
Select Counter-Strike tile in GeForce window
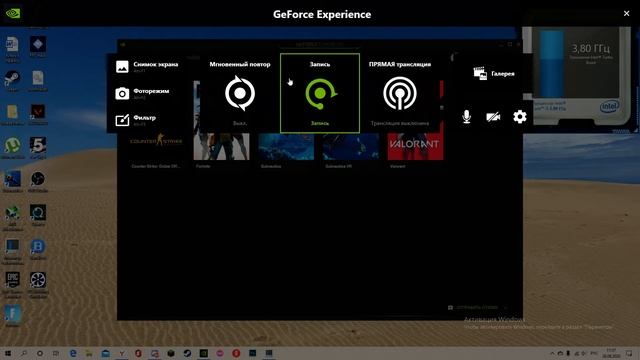tap(156, 147)
